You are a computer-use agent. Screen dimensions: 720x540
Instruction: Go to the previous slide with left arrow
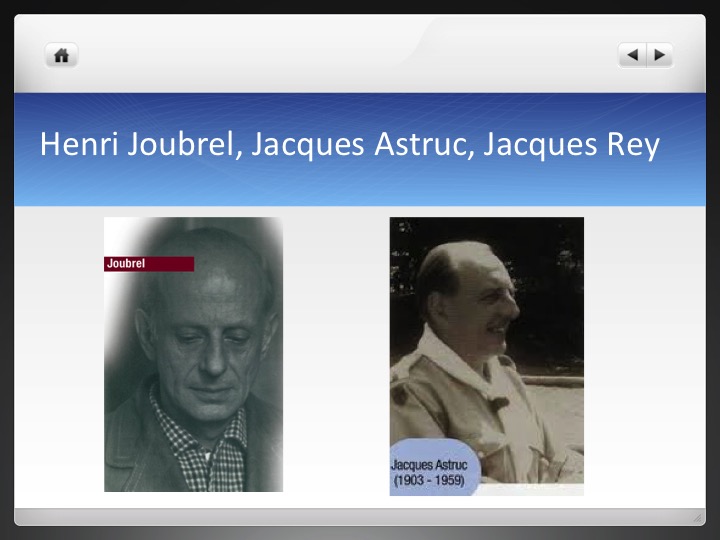point(632,56)
